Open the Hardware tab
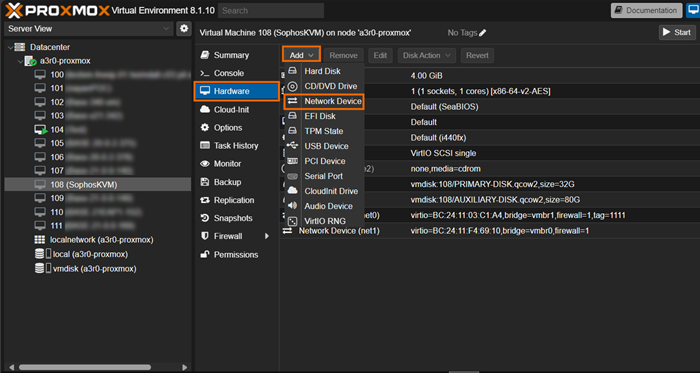The height and width of the screenshot is (373, 700). pyautogui.click(x=237, y=91)
